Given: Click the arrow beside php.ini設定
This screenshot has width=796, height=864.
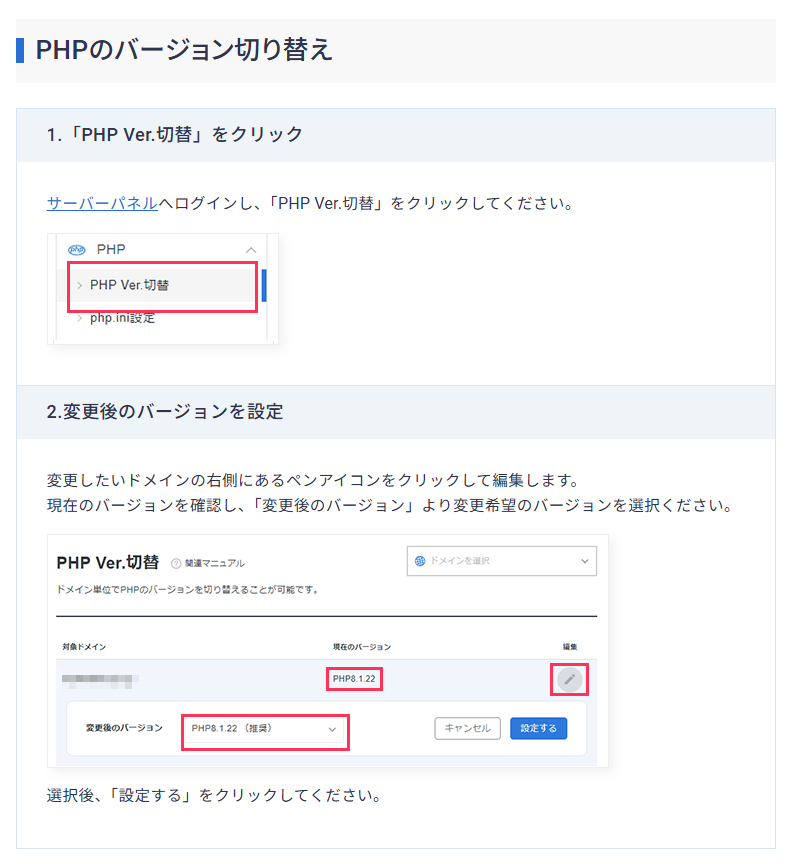Looking at the screenshot, I should click(80, 319).
